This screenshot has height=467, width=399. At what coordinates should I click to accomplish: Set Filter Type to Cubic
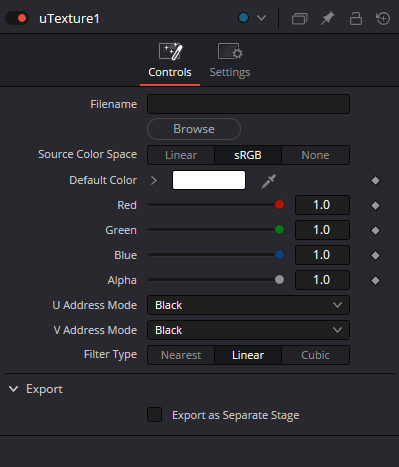pos(315,355)
